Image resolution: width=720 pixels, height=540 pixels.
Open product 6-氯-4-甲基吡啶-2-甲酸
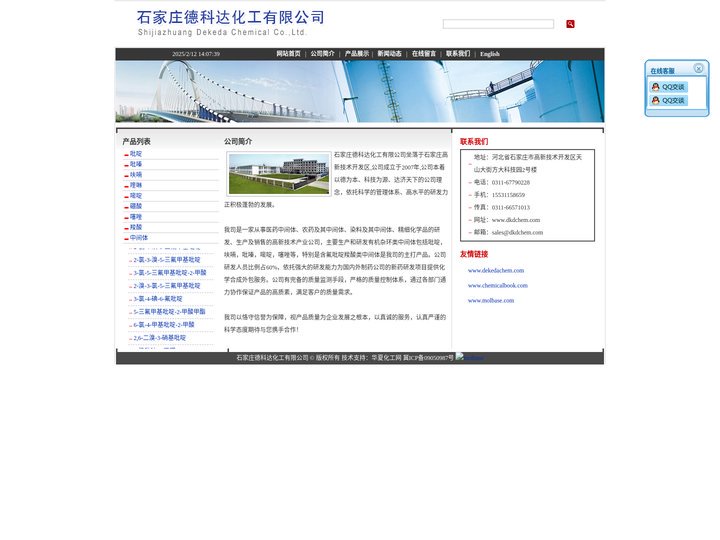point(164,325)
